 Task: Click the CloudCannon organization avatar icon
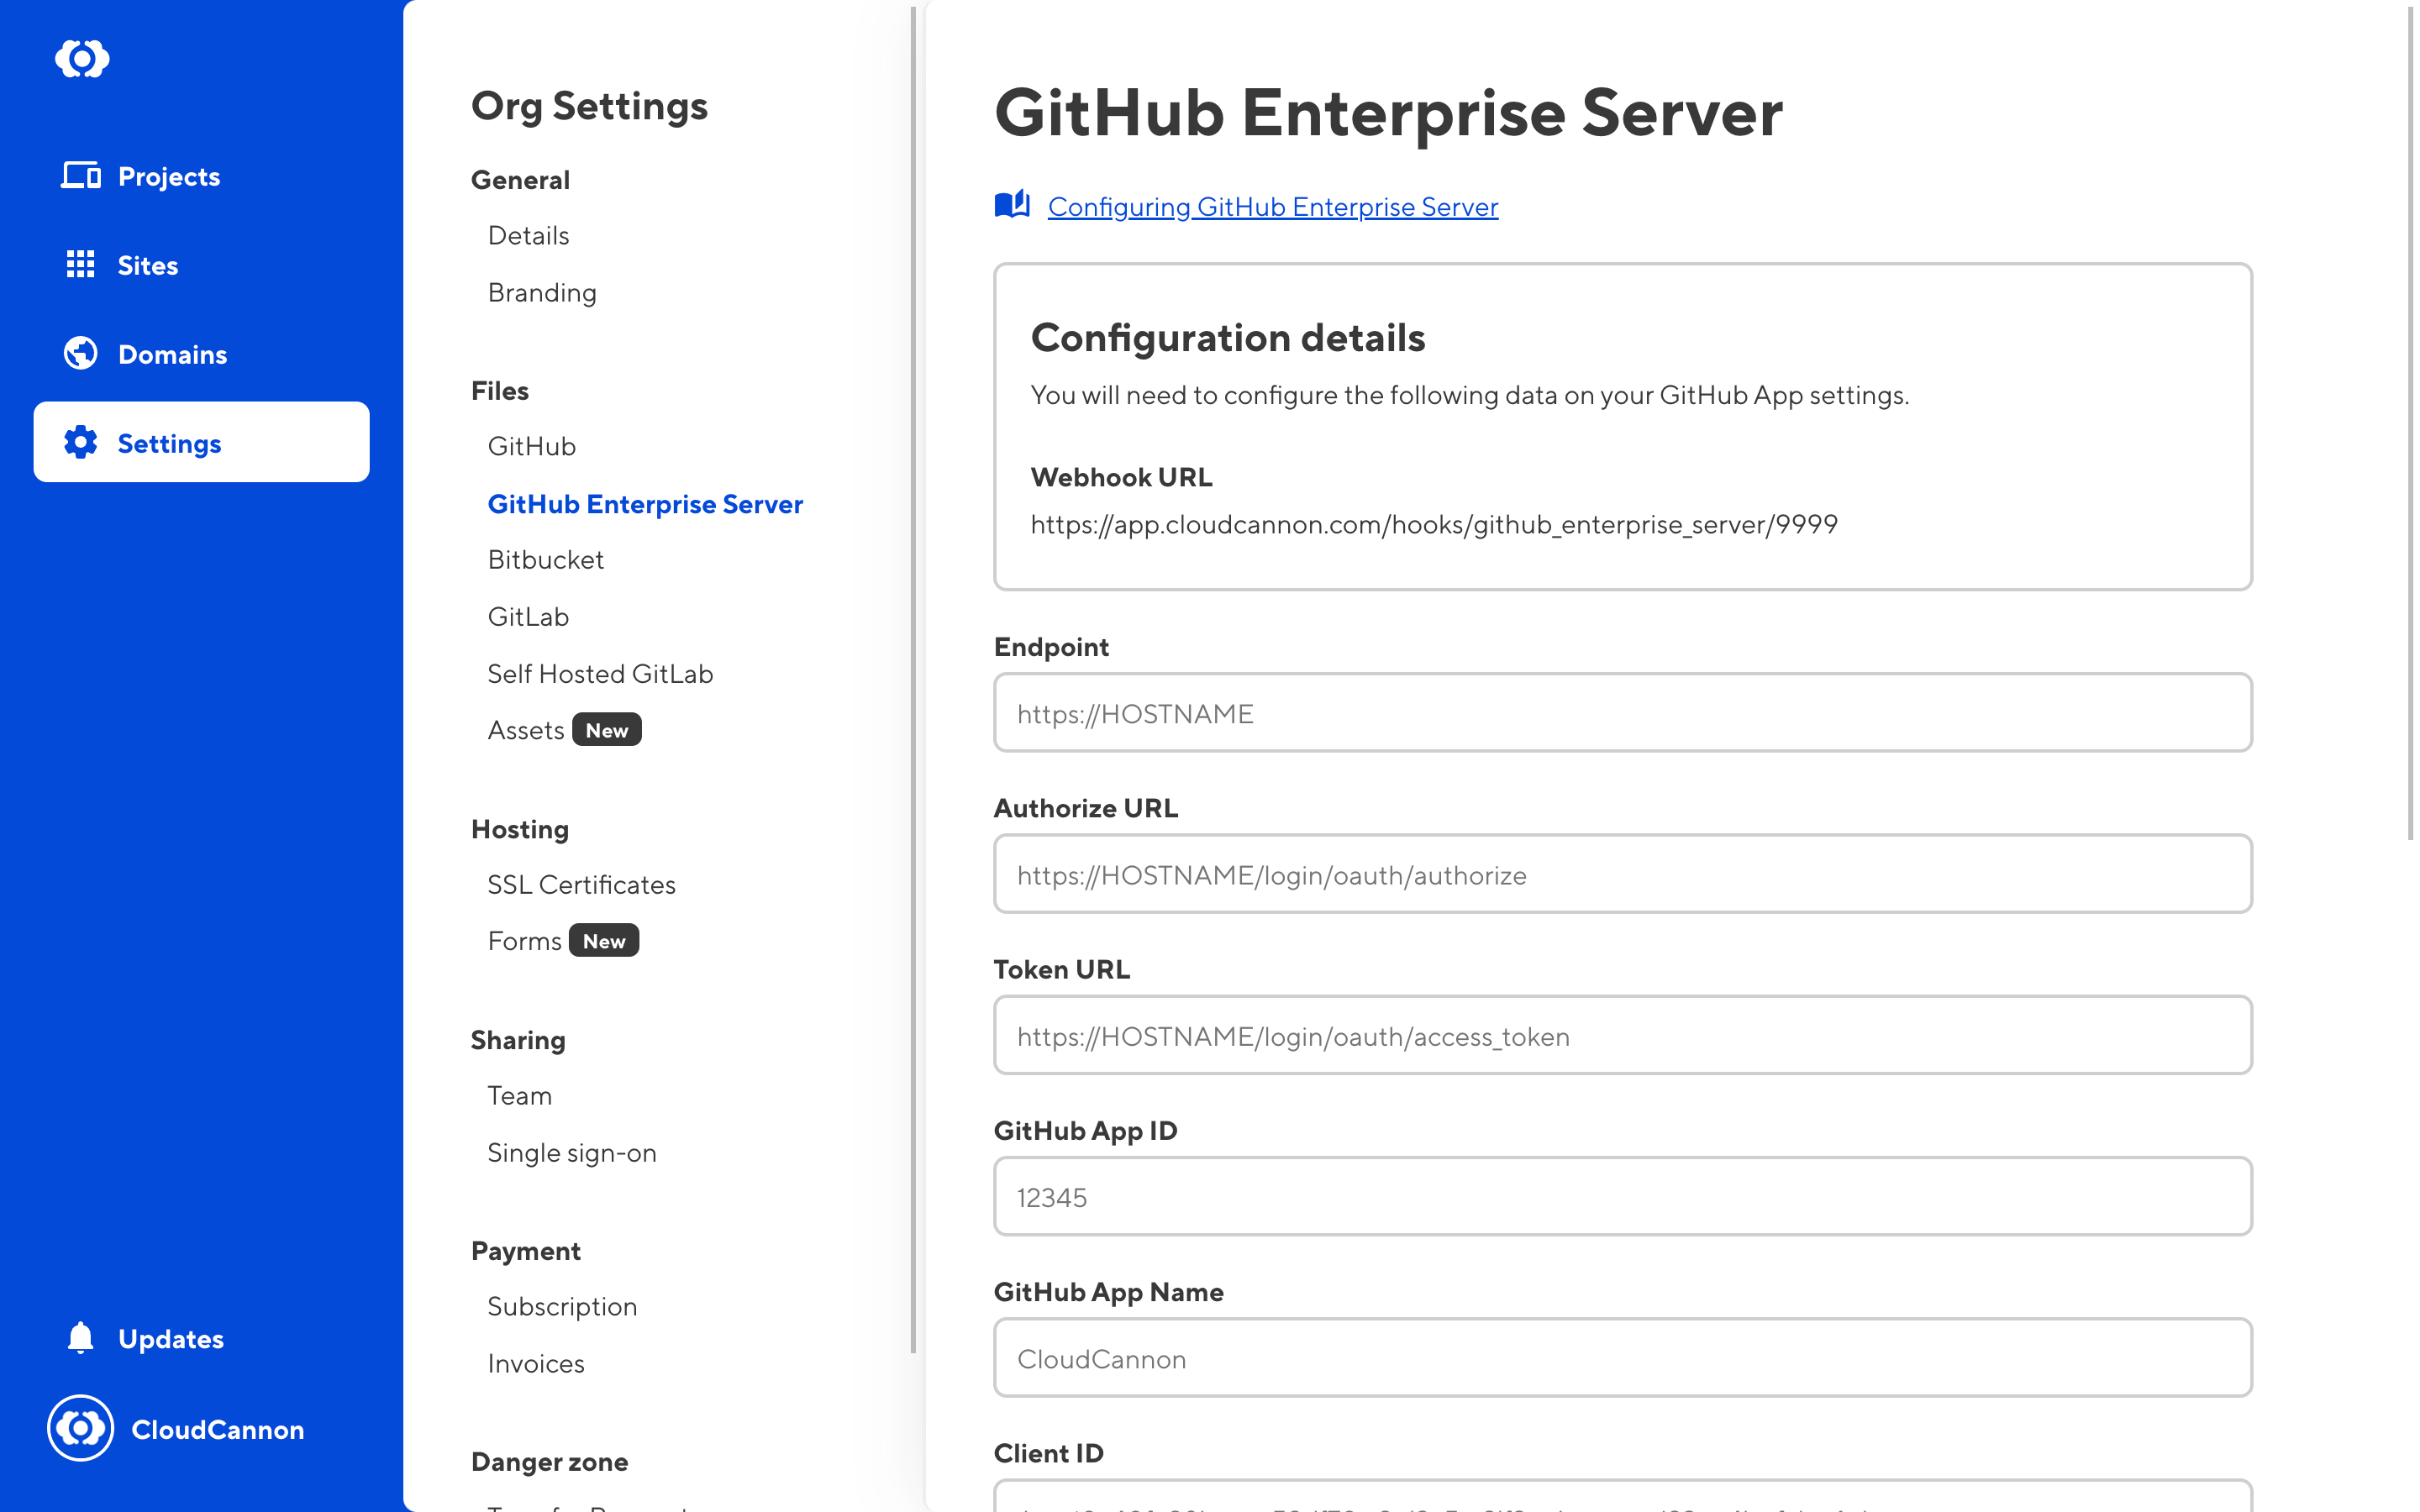coord(80,1428)
